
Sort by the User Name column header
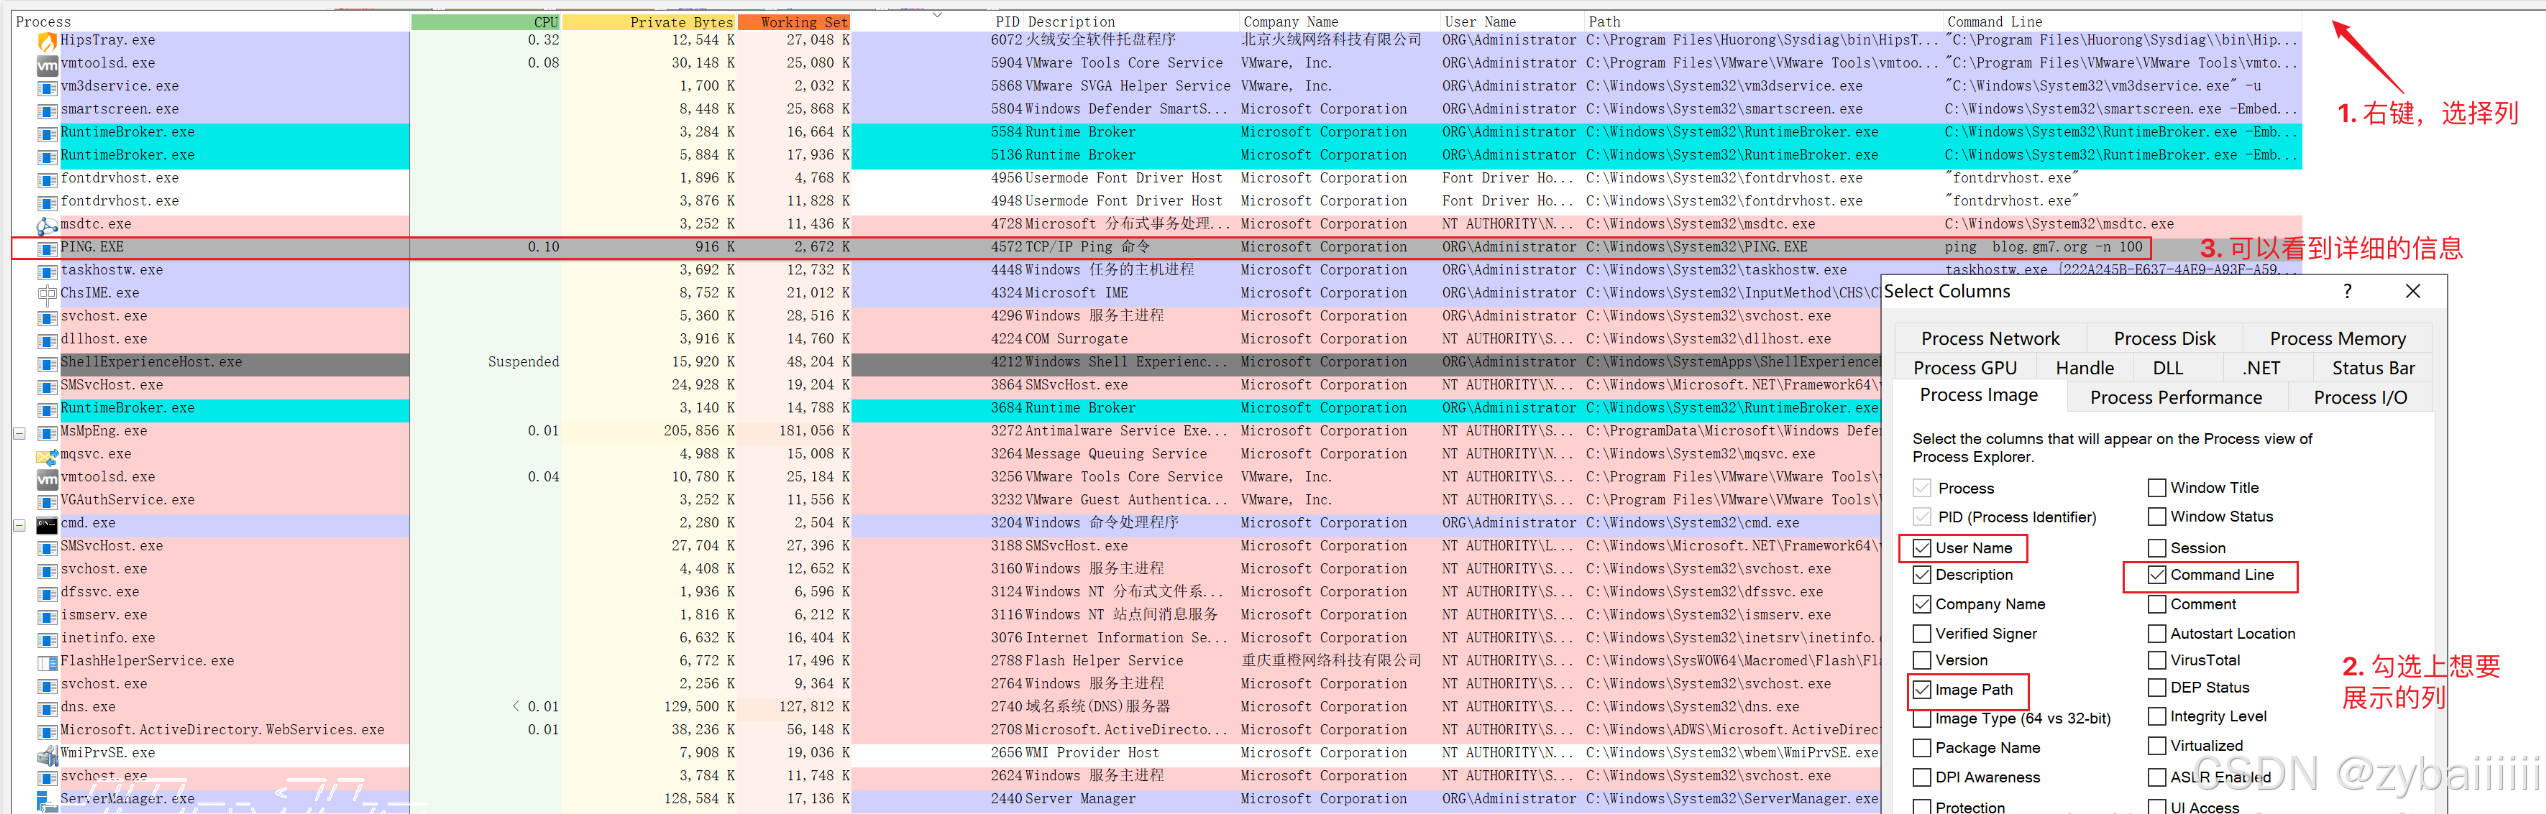tap(1510, 22)
